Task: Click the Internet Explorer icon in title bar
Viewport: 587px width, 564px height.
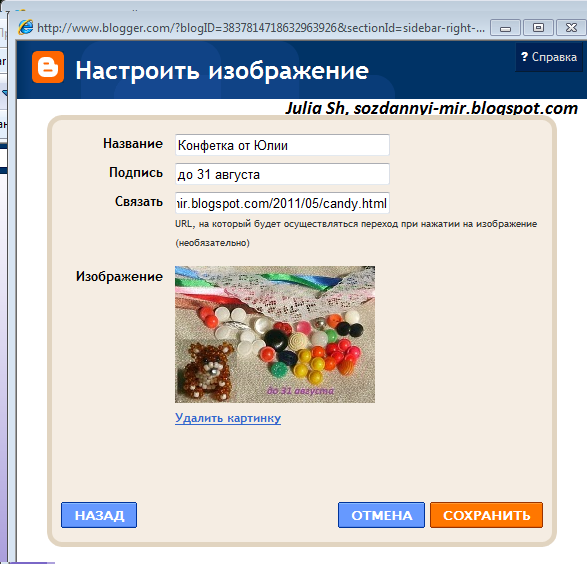Action: [26, 28]
